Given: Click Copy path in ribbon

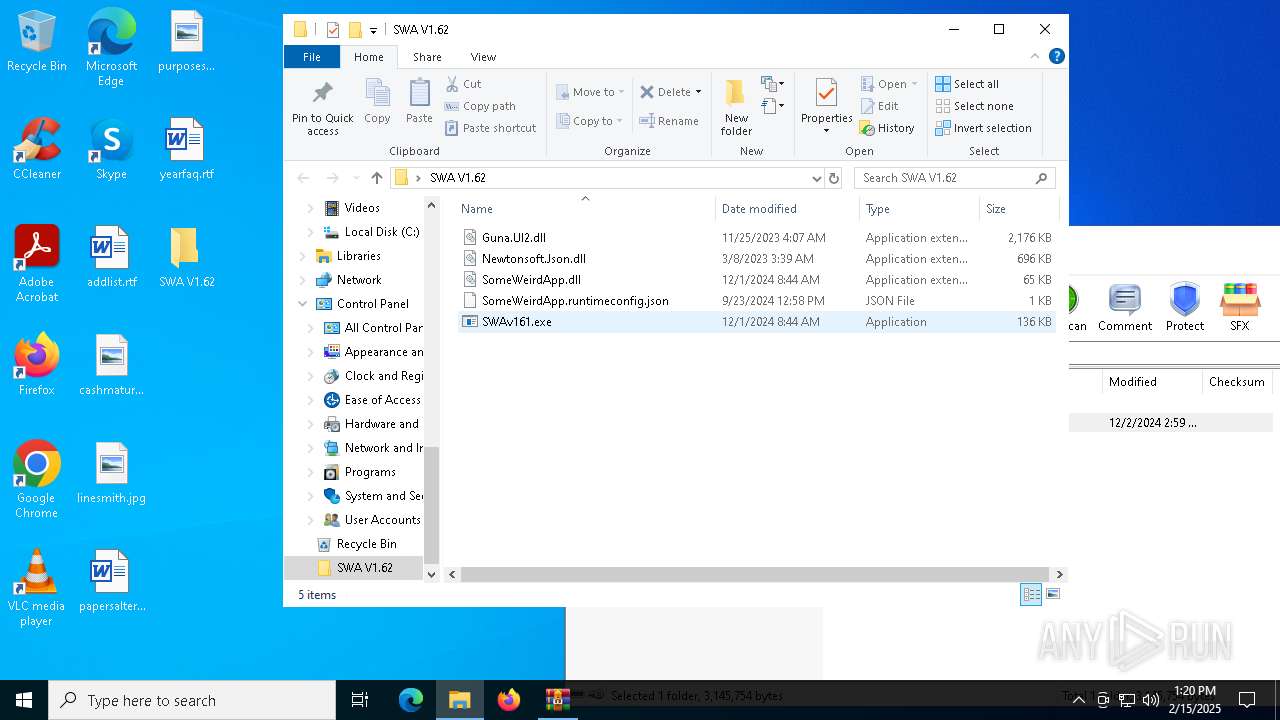Looking at the screenshot, I should pos(480,106).
